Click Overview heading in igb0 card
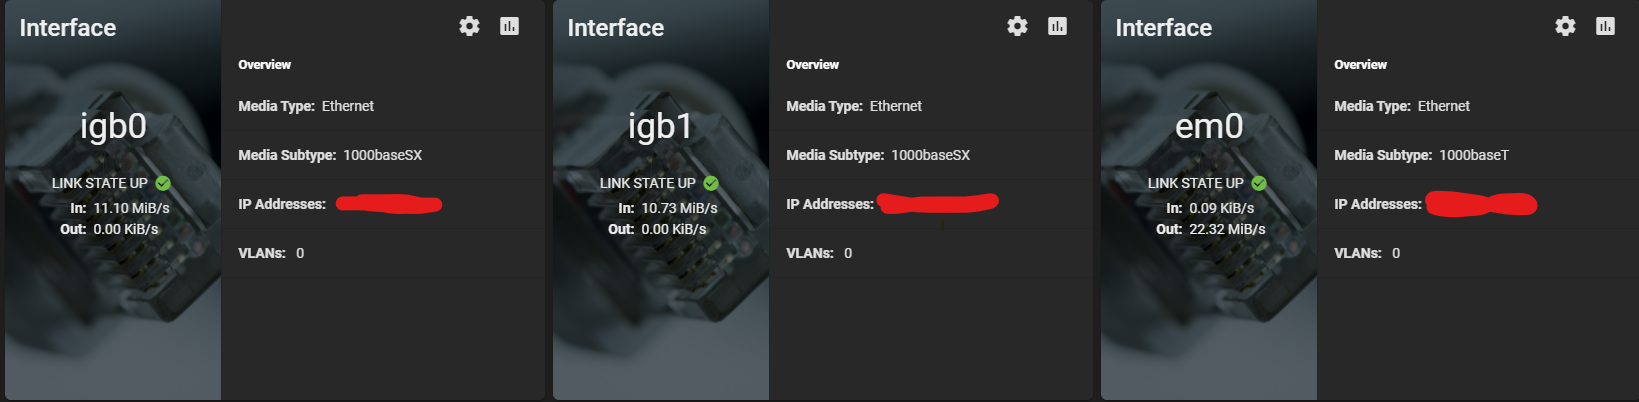1639x402 pixels. pyautogui.click(x=264, y=65)
